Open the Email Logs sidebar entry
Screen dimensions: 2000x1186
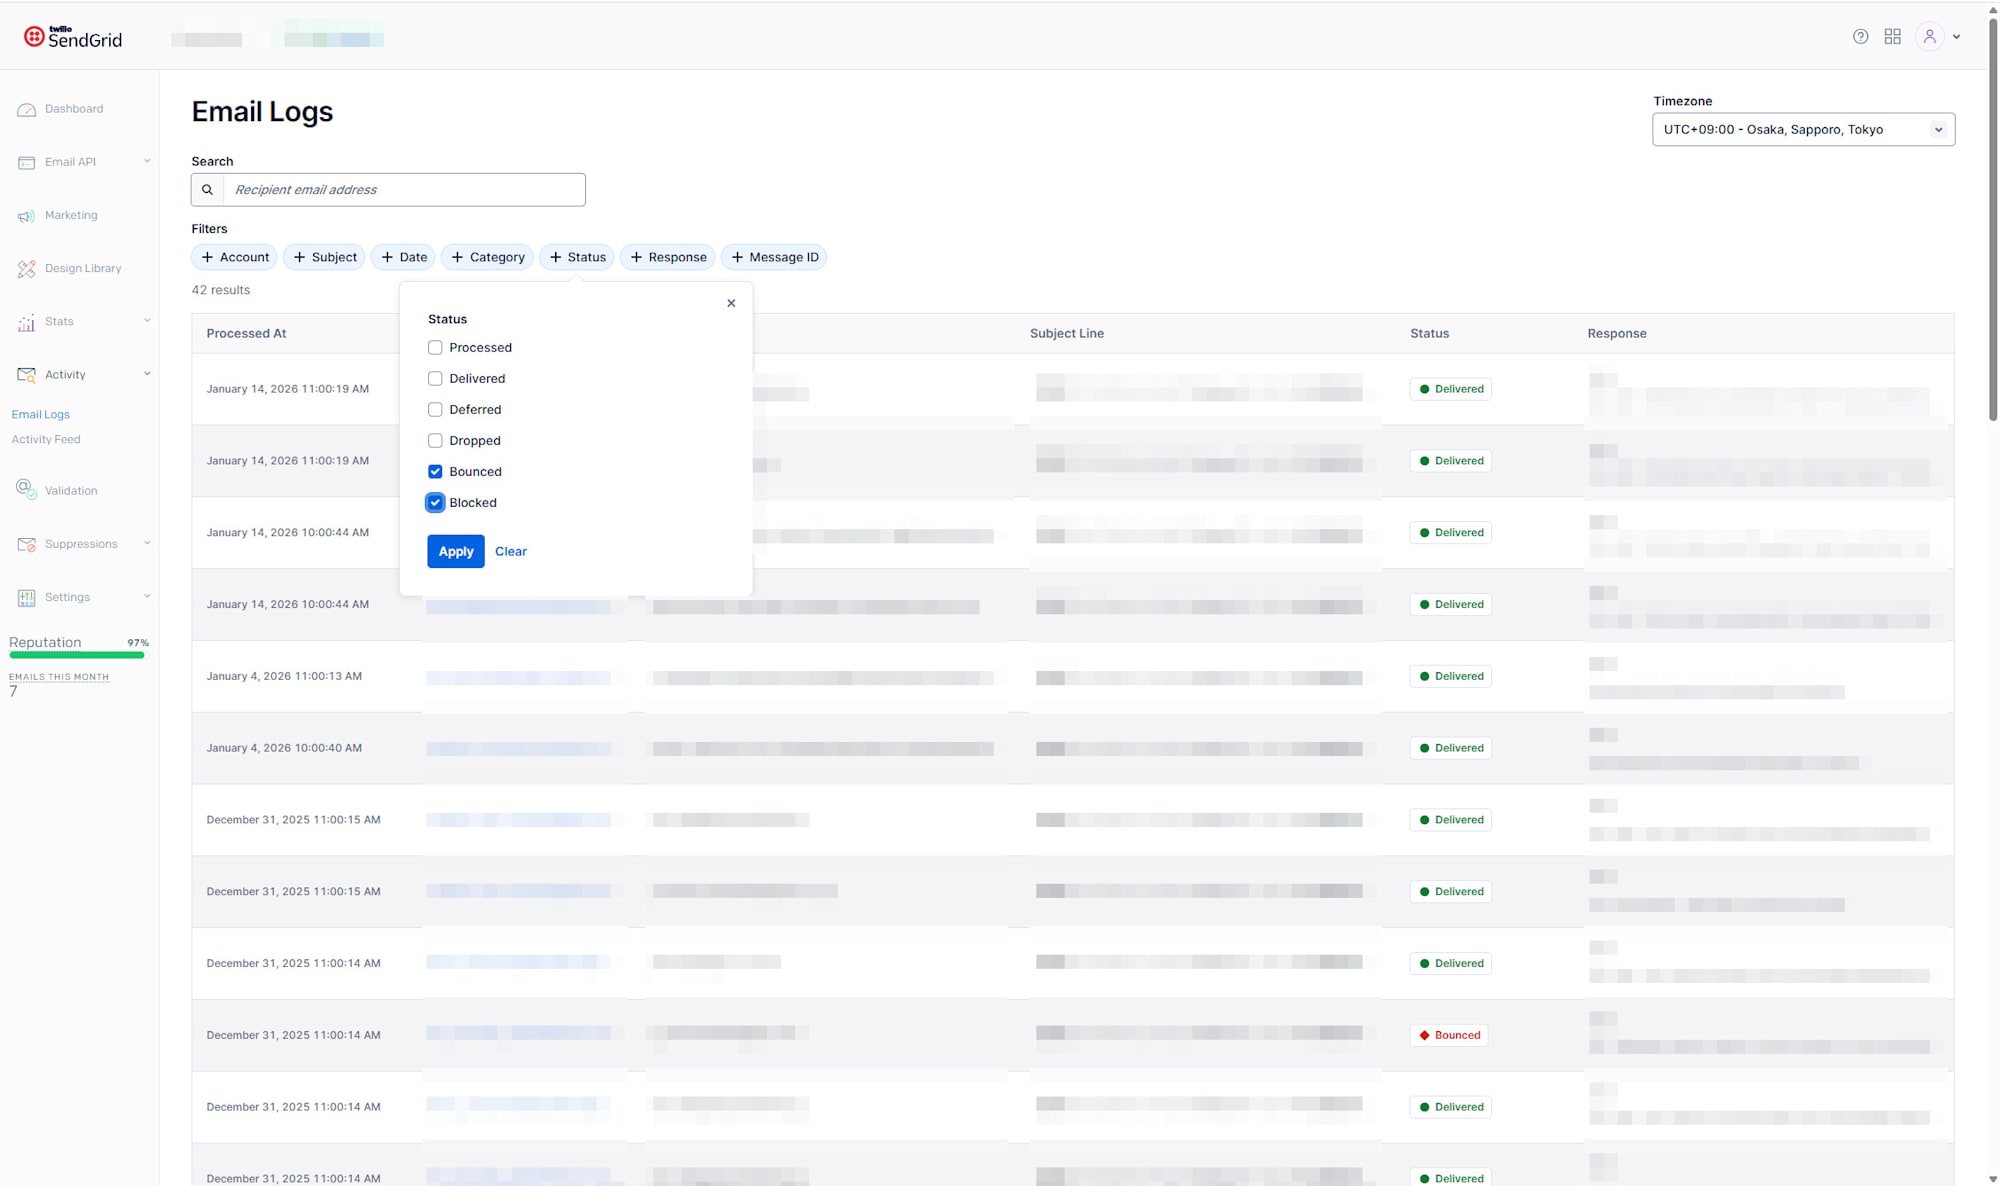click(40, 414)
